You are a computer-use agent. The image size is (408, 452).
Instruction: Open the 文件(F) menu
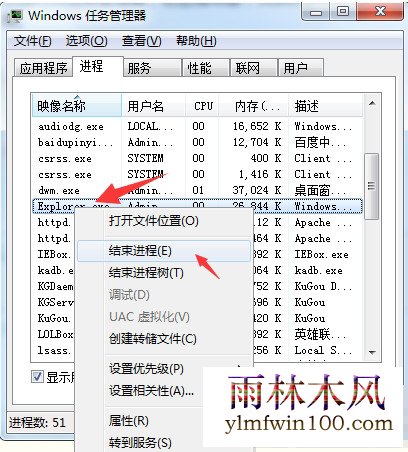(32, 41)
